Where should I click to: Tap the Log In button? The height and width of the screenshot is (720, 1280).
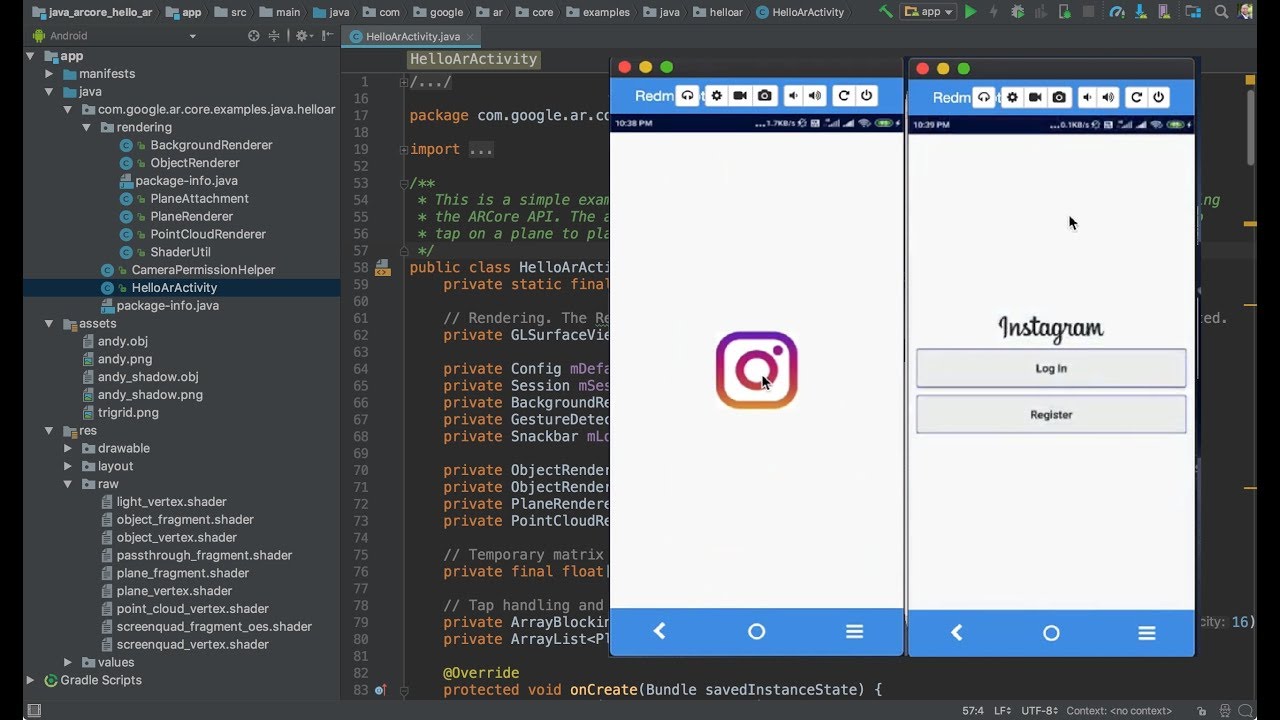pos(1051,368)
